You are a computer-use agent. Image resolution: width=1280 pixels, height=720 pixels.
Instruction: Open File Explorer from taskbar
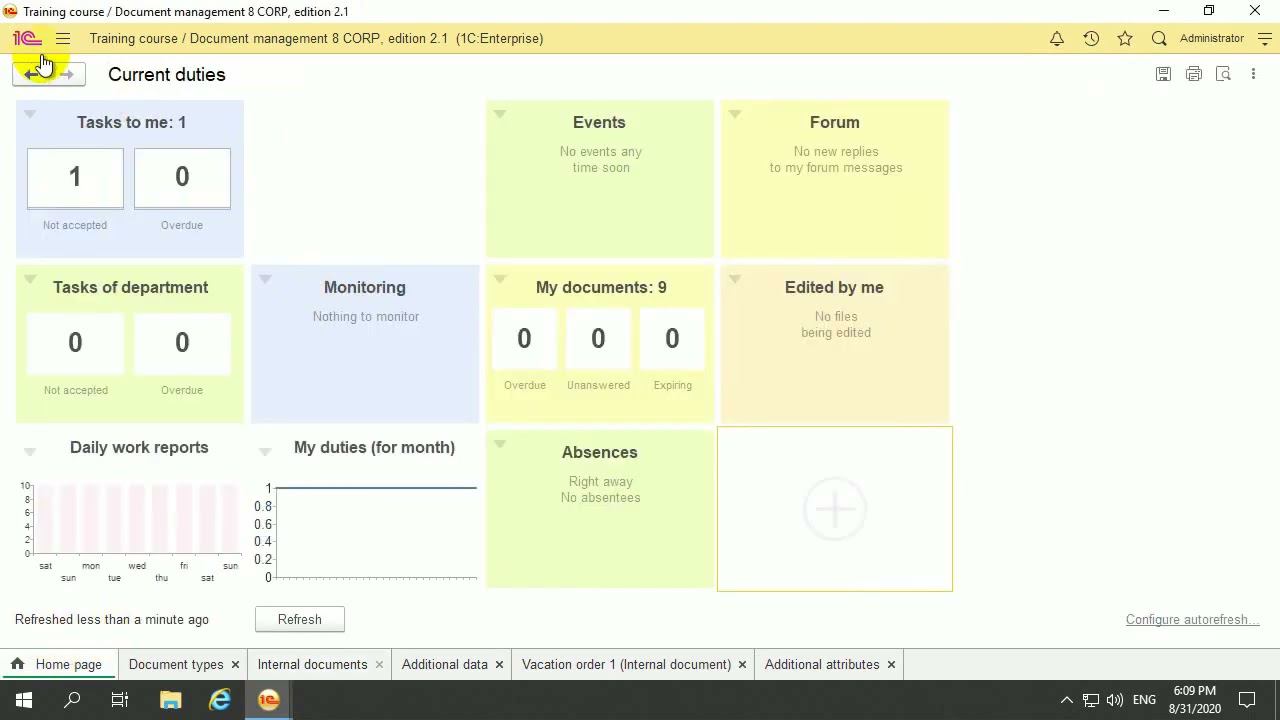click(171, 700)
